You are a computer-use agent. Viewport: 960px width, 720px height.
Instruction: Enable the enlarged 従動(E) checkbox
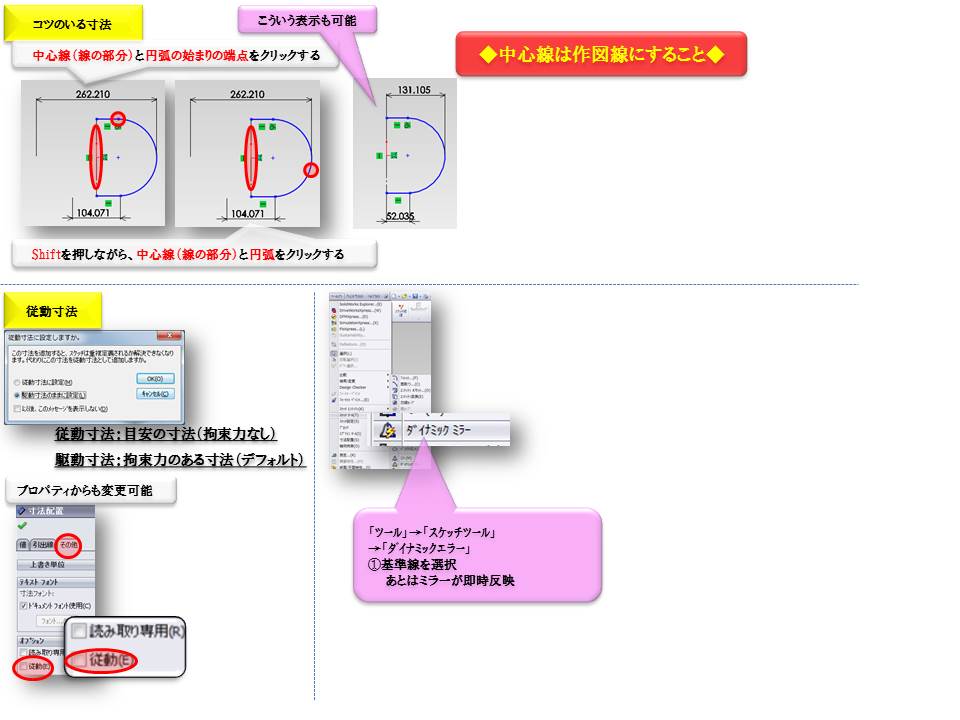click(x=79, y=660)
